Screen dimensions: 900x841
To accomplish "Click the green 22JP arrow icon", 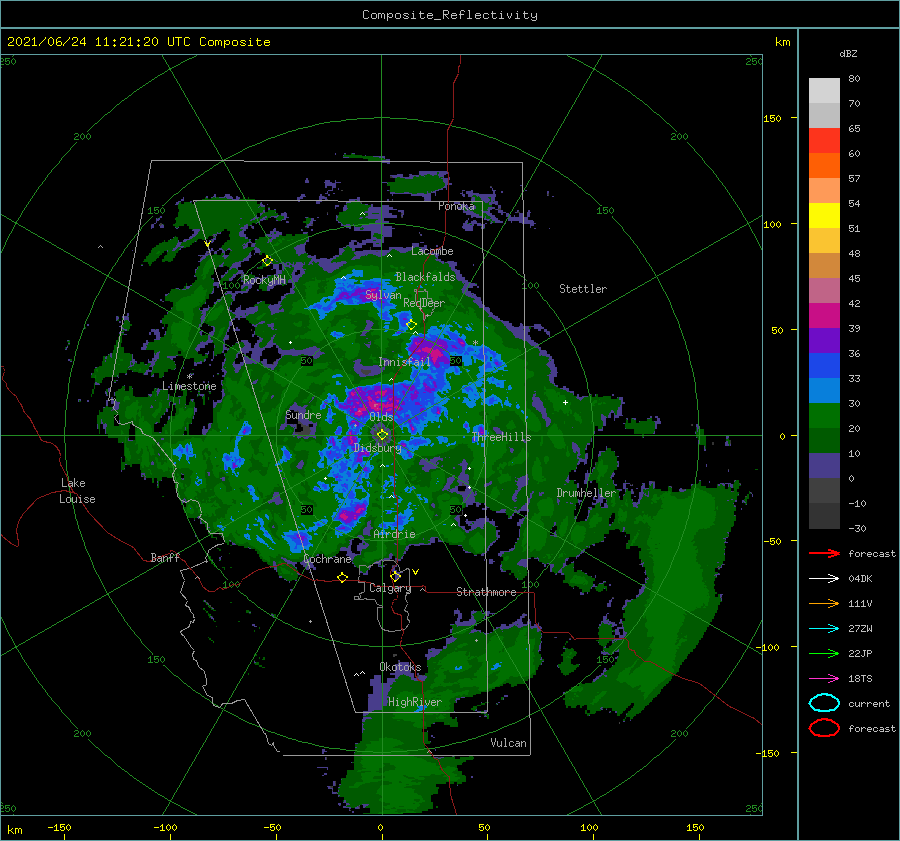I will (x=824, y=653).
